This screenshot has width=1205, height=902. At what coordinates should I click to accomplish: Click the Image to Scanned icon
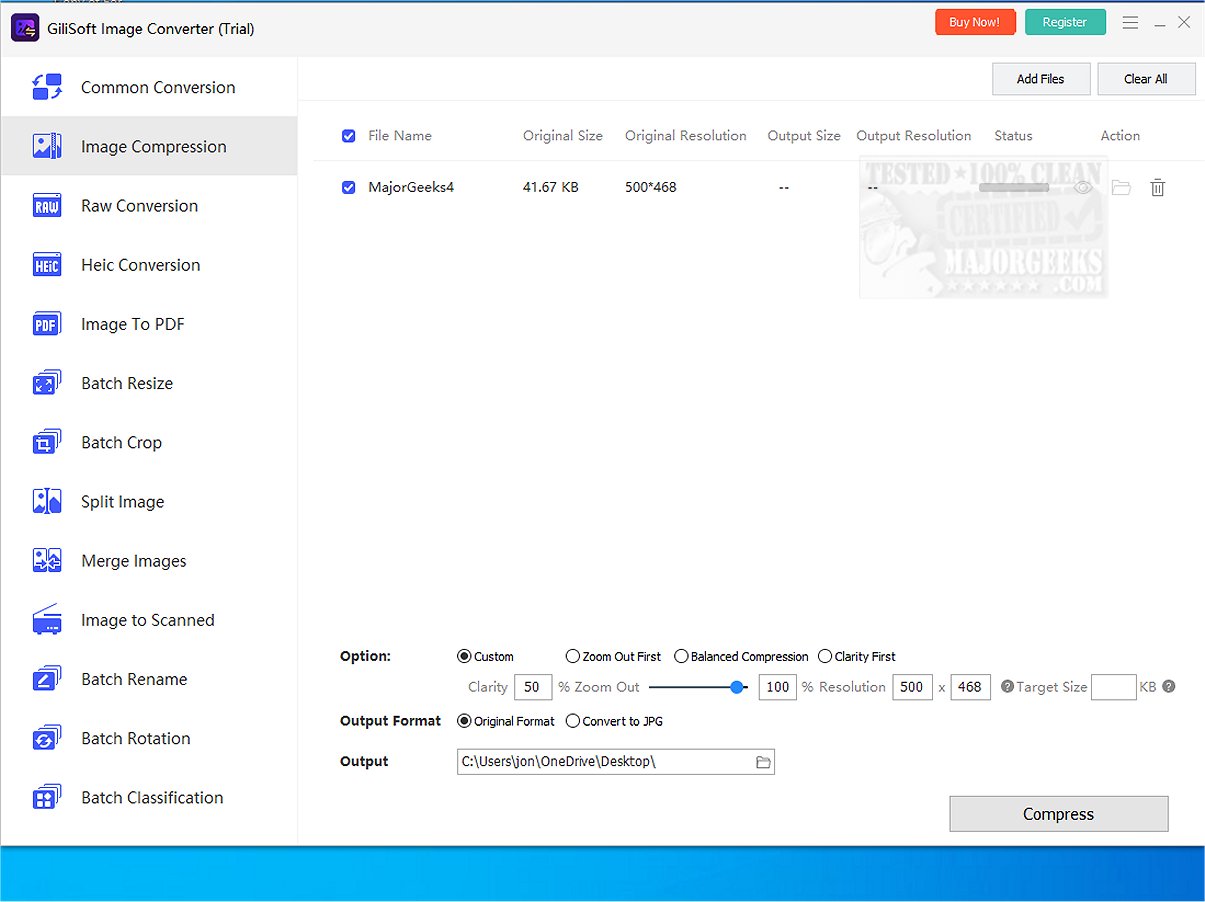point(47,620)
